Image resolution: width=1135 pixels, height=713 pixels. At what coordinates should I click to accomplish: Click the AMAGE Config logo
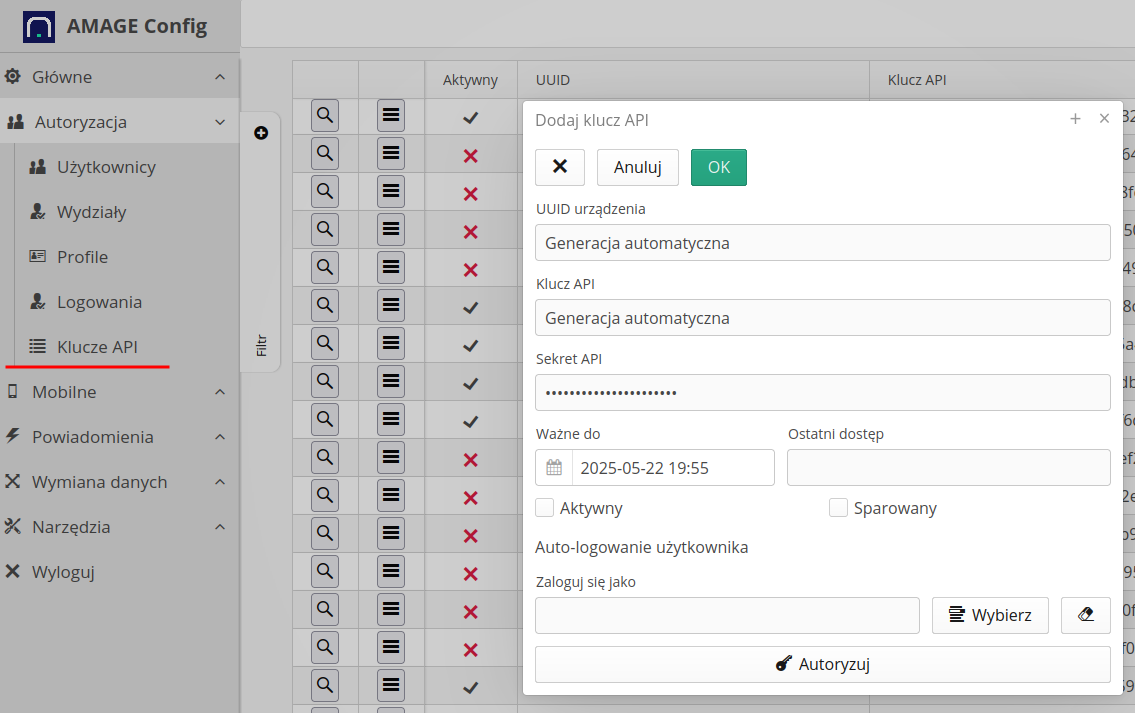click(x=39, y=26)
